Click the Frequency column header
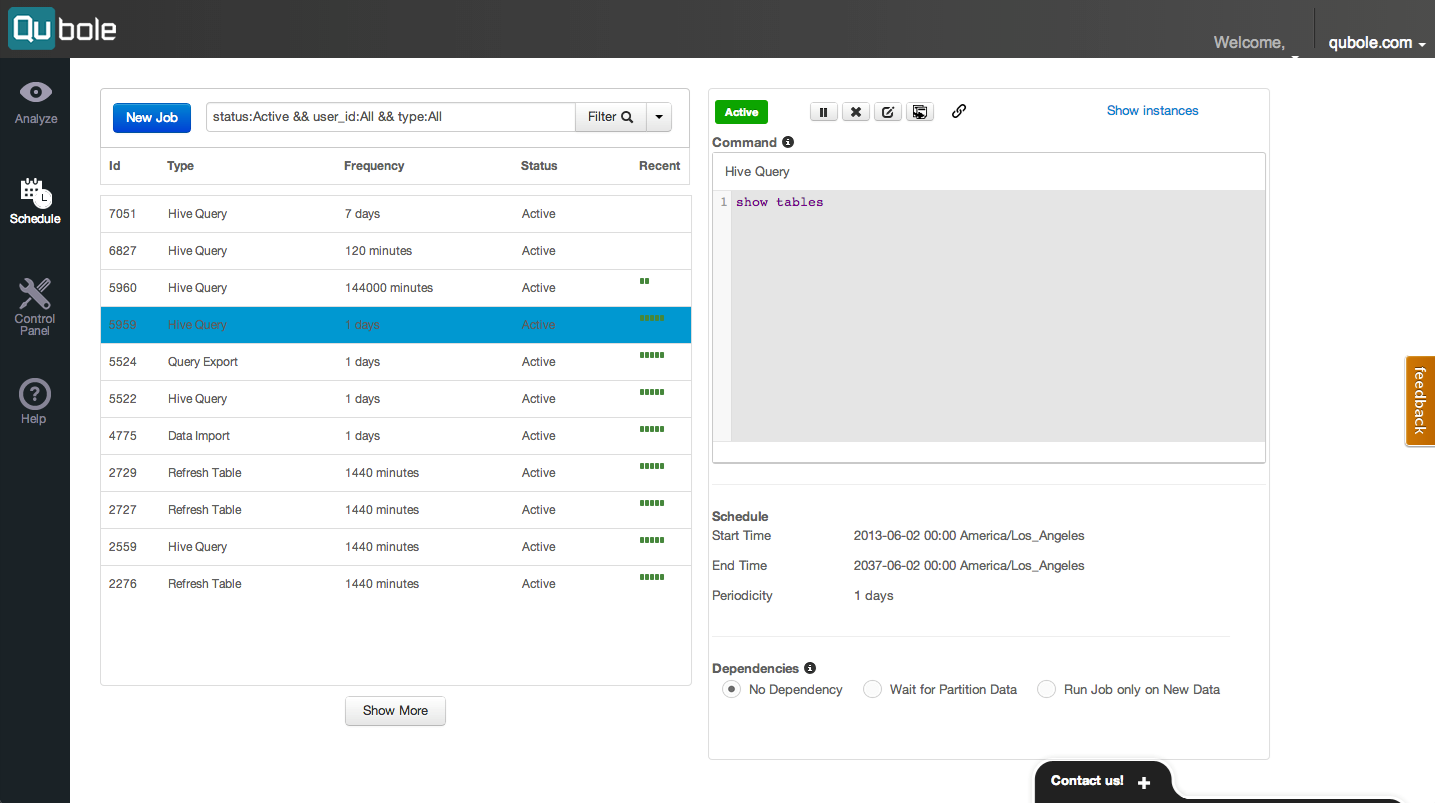The height and width of the screenshot is (803, 1435). pos(374,166)
